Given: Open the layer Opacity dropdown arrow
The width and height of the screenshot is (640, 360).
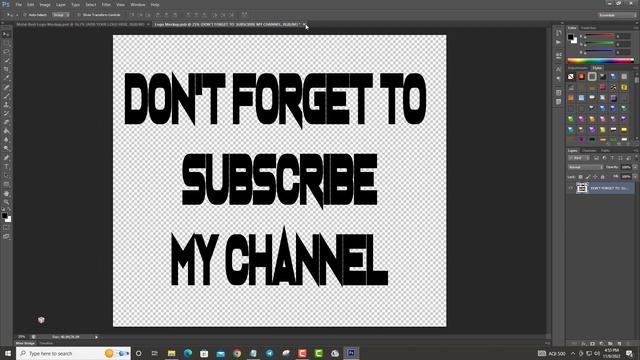Looking at the screenshot, I should point(635,167).
